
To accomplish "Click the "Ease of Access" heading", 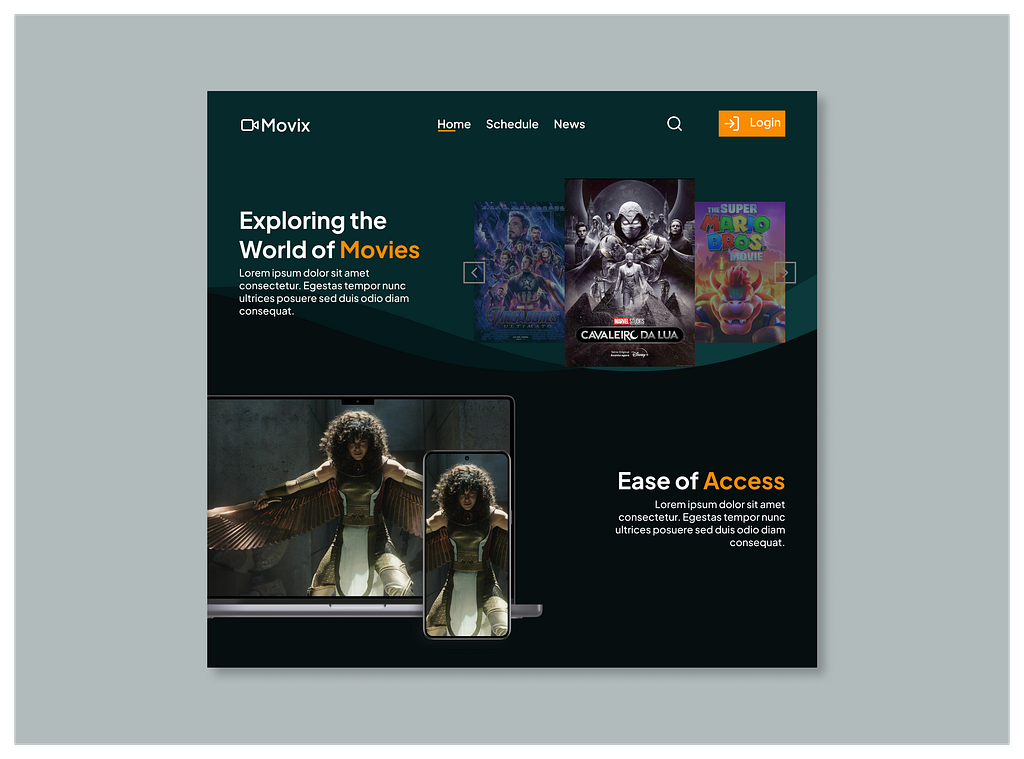I will pos(700,481).
